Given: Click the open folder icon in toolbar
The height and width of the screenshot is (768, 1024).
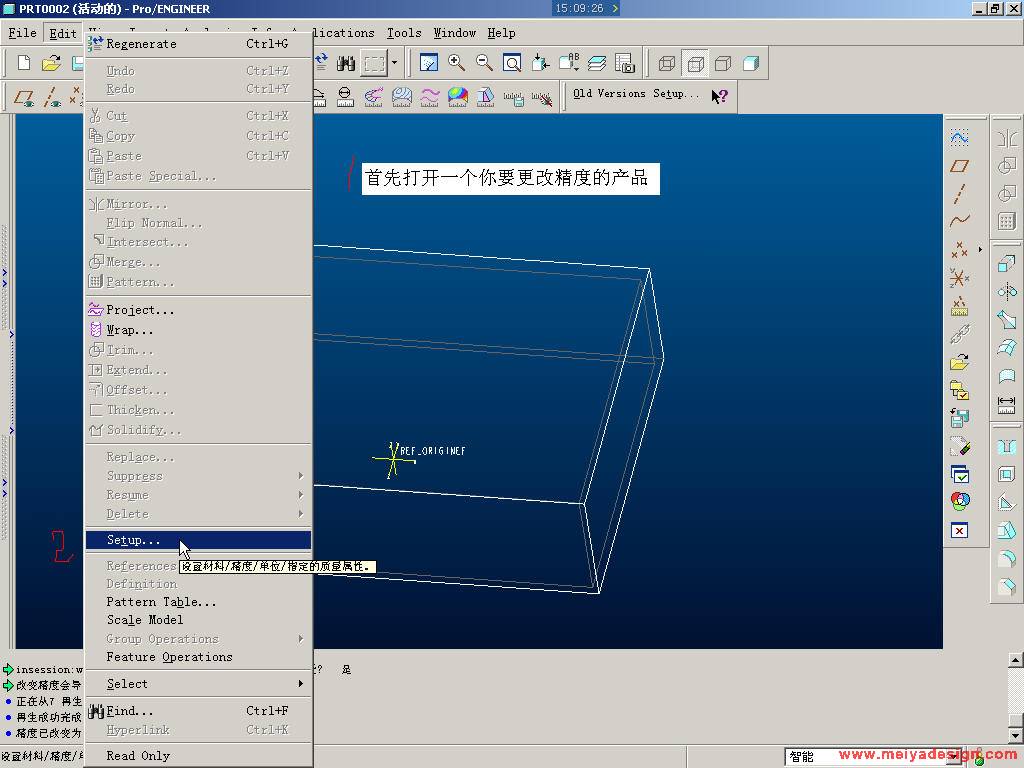Looking at the screenshot, I should (51, 64).
